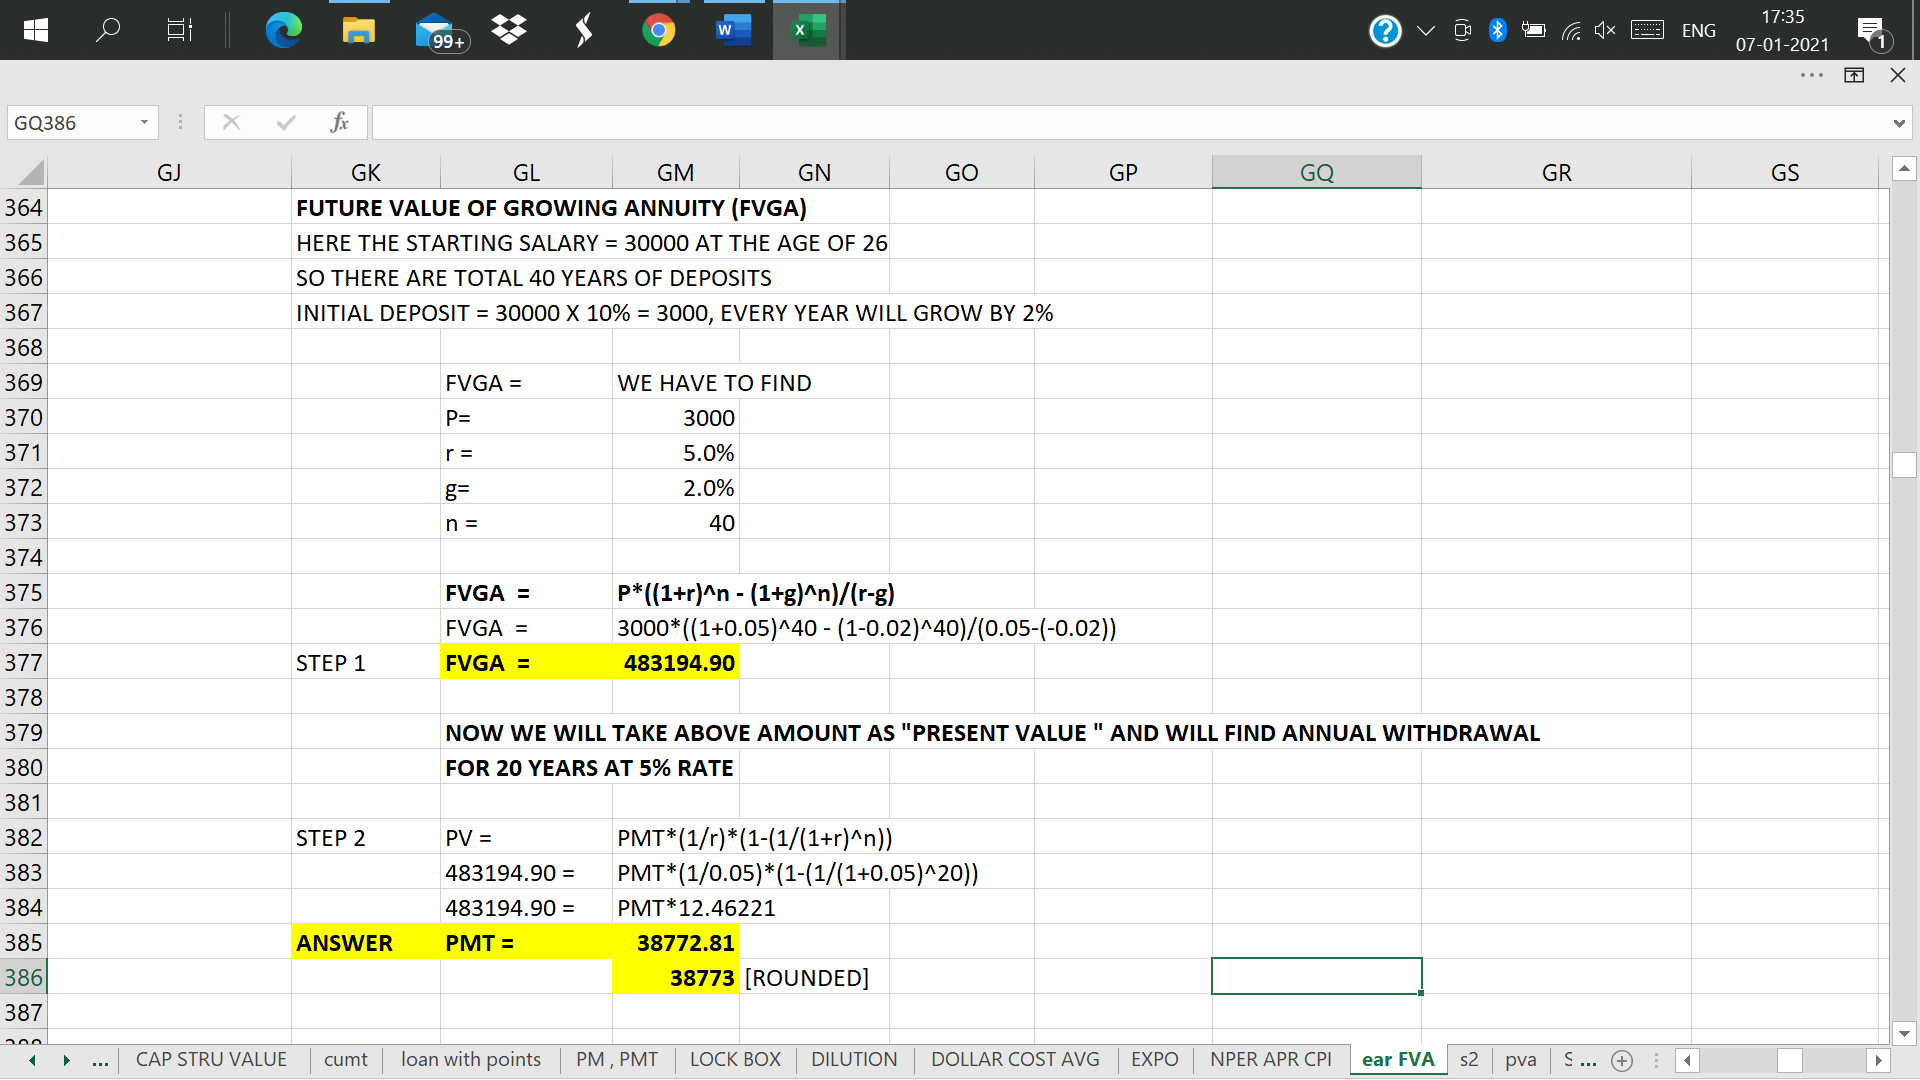Viewport: 1920px width, 1080px height.
Task: Add a new sheet plus icon
Action: [1622, 1060]
